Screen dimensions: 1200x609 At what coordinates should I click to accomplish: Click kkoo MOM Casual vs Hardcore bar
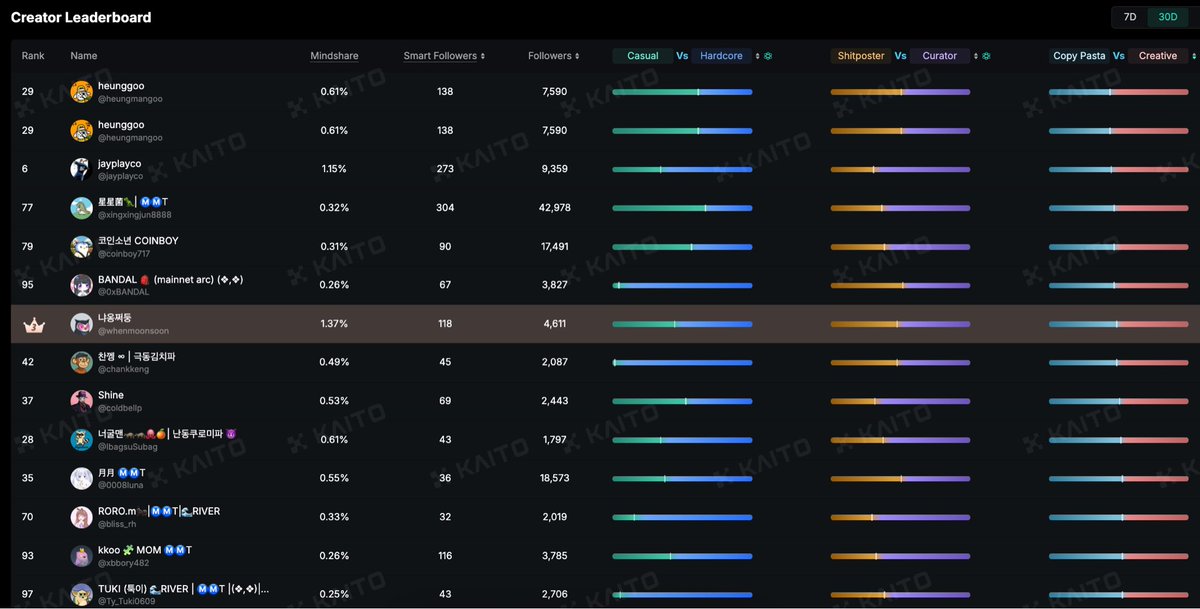point(682,556)
